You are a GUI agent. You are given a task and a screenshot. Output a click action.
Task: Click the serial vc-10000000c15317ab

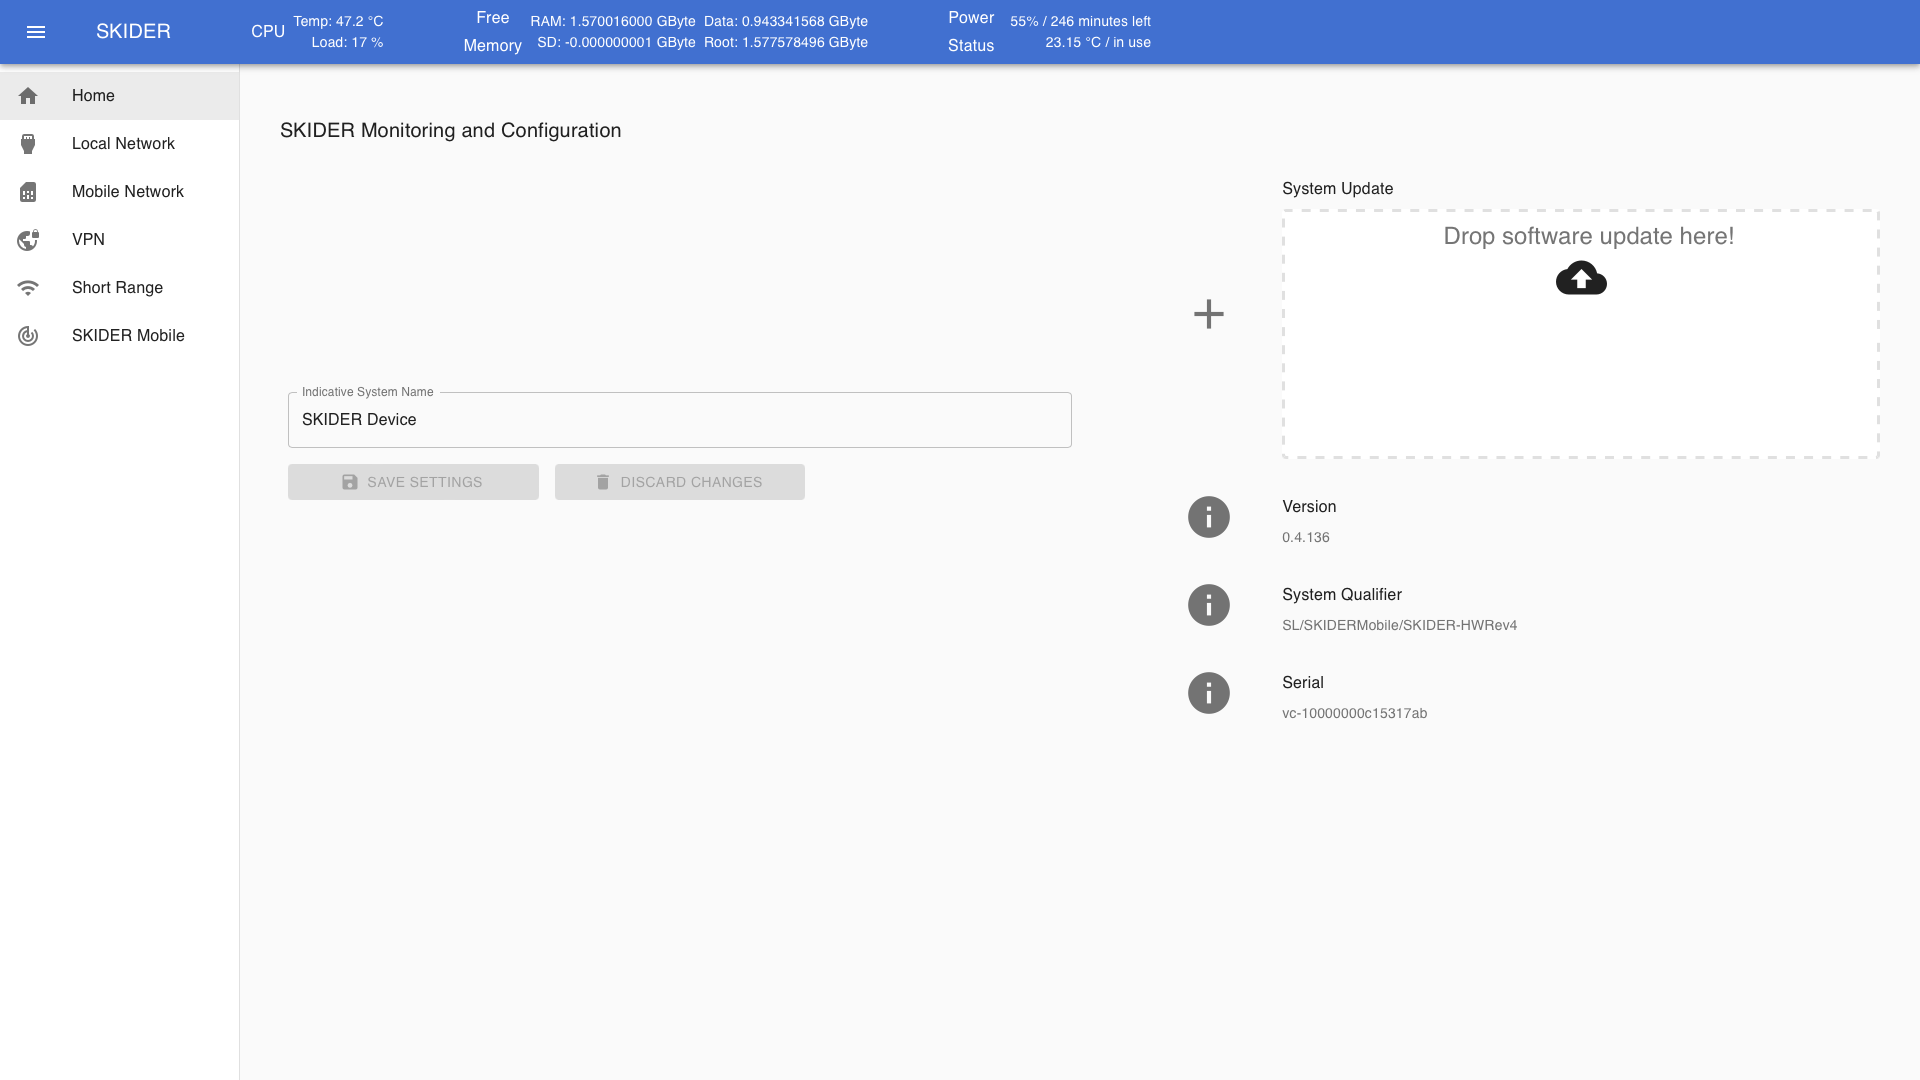pos(1355,714)
